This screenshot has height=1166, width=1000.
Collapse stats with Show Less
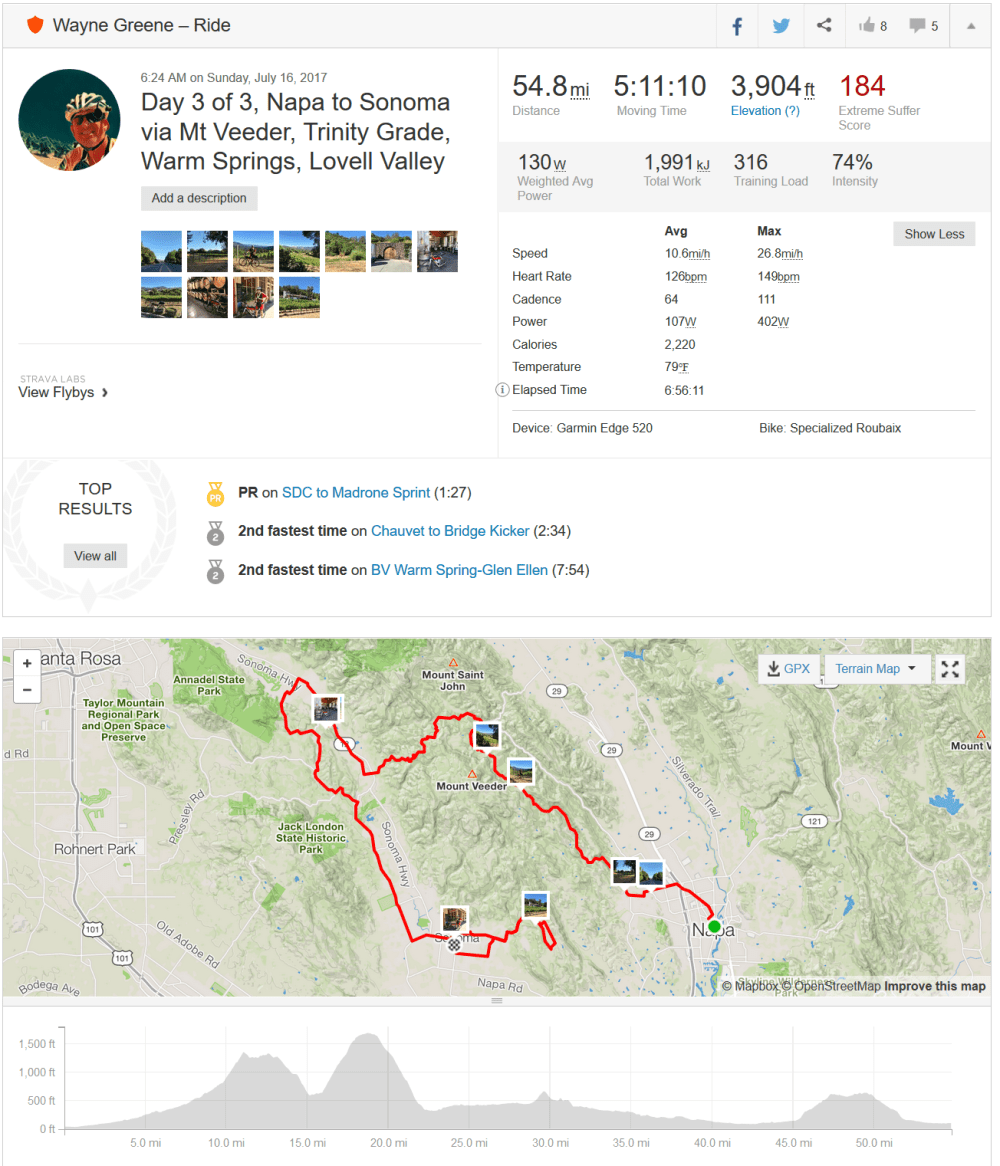point(934,234)
